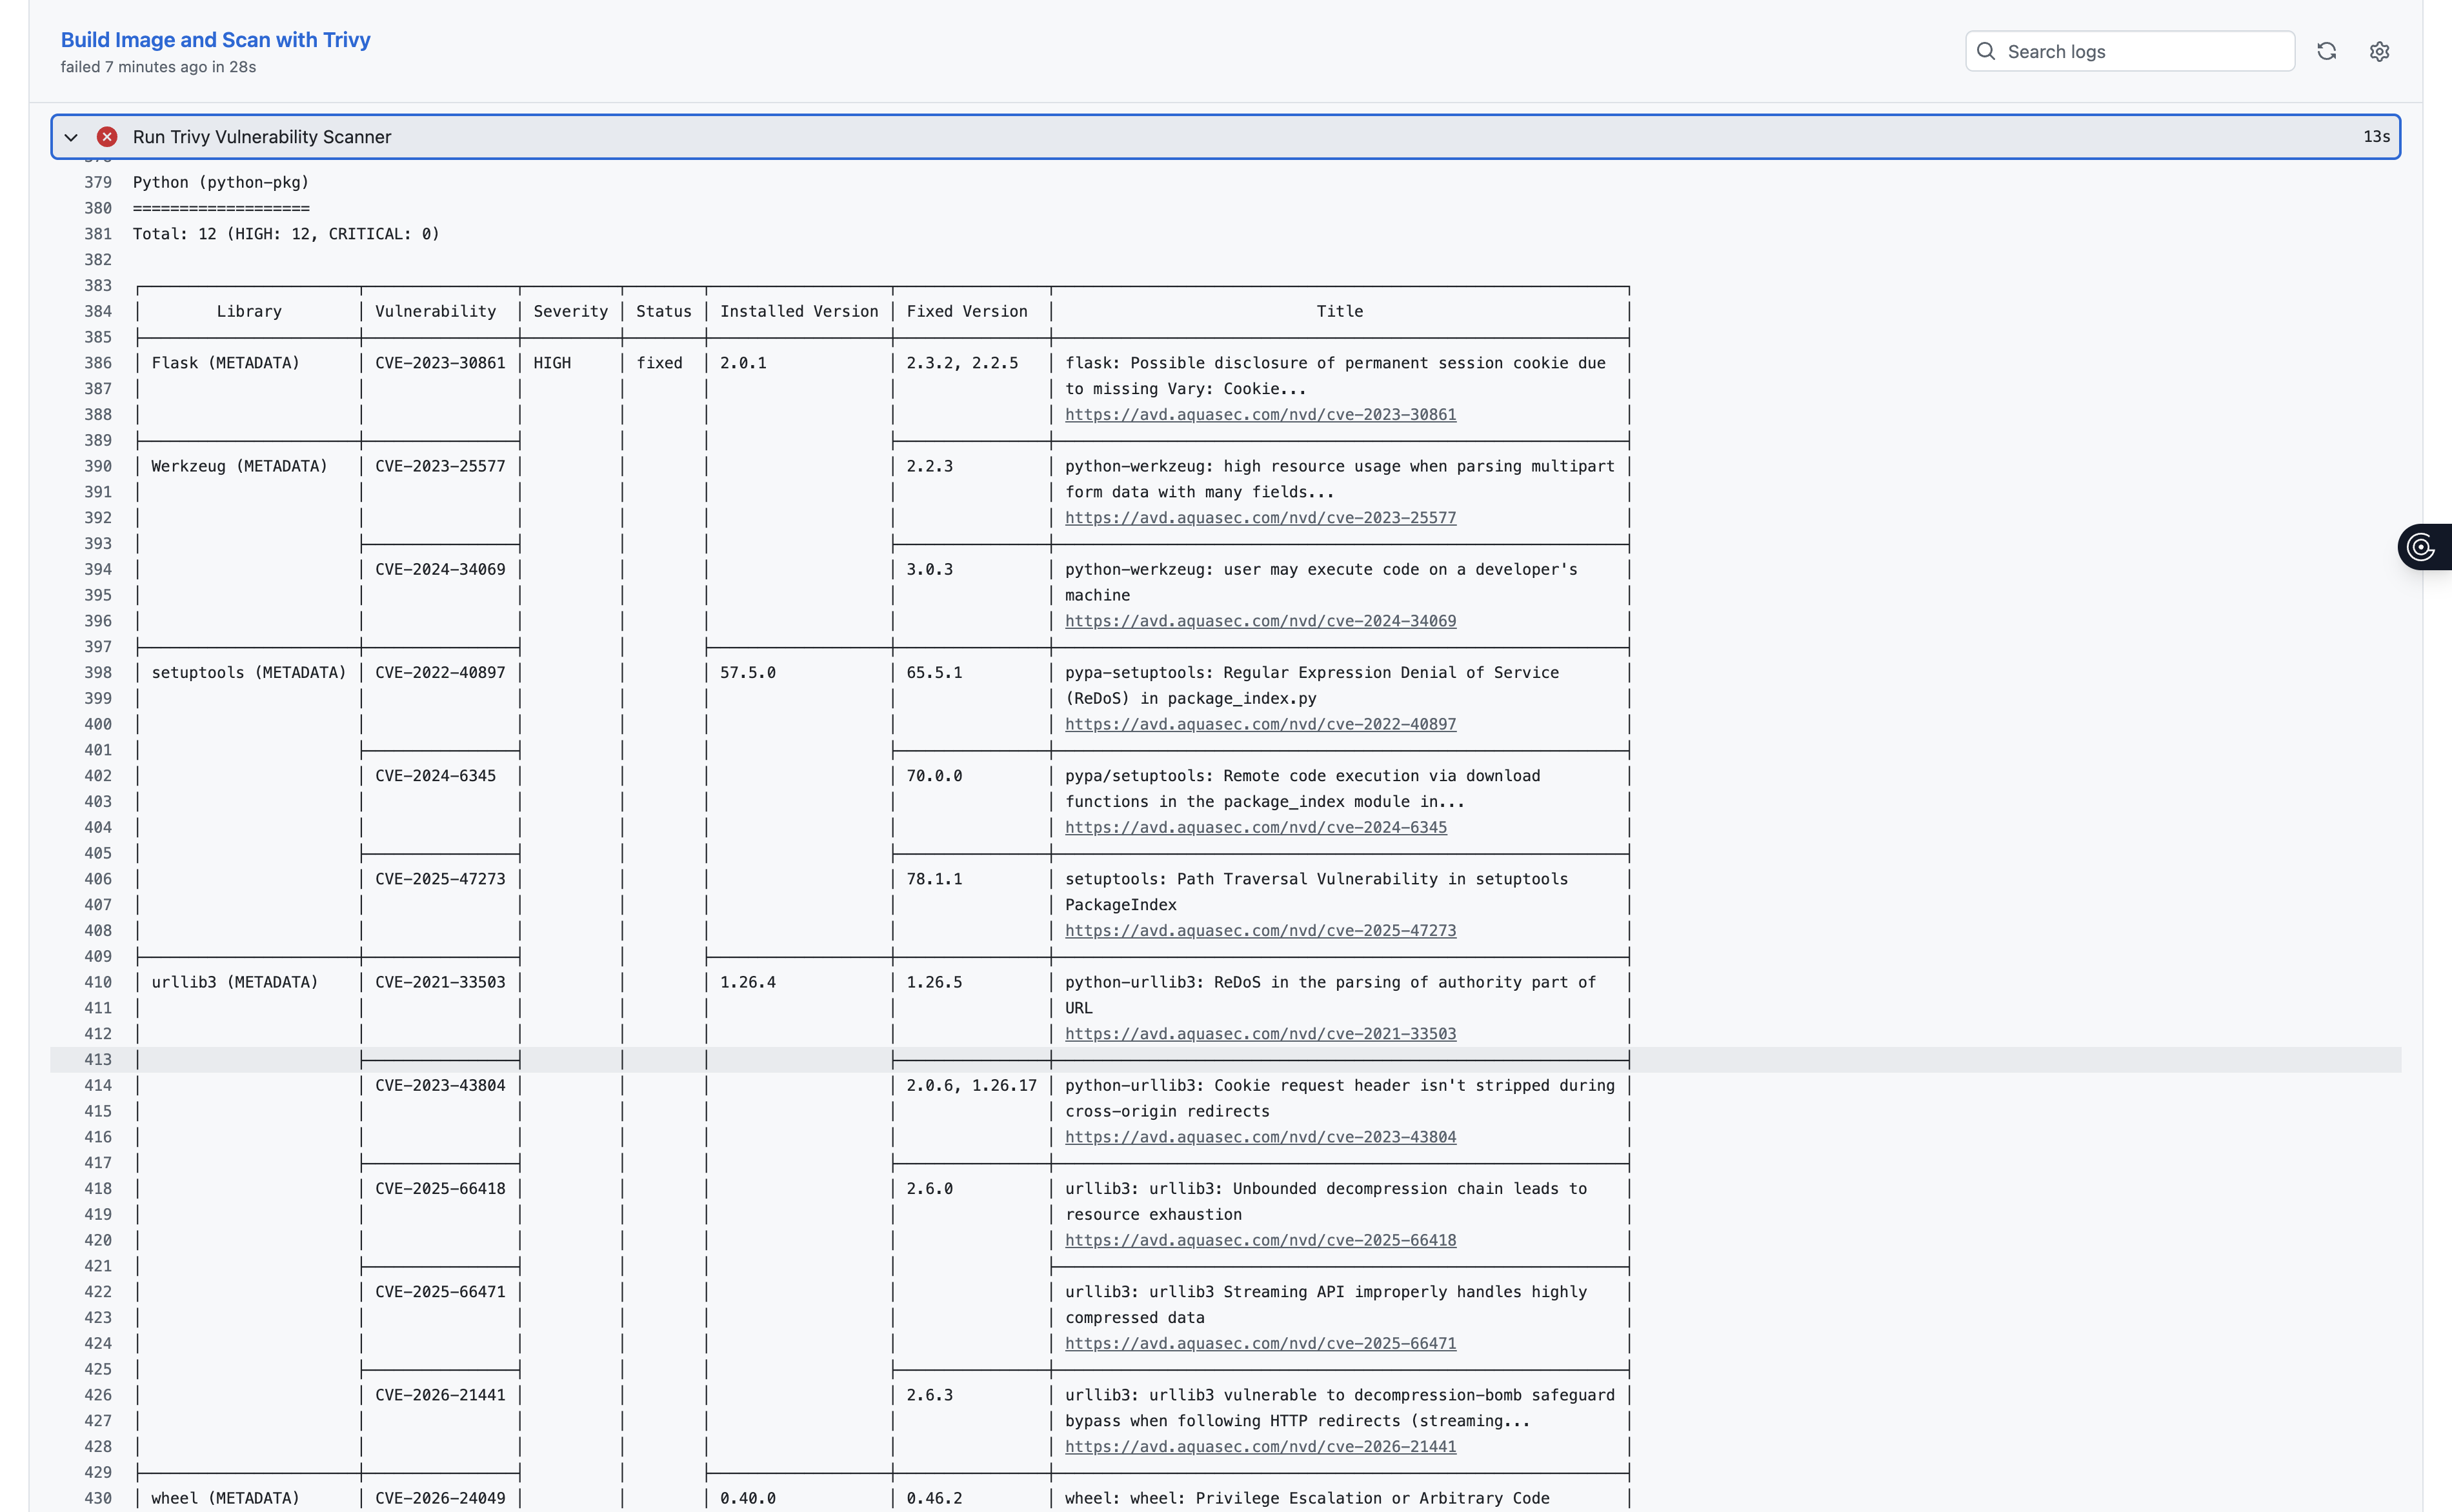Open the cve-2021-33503 aquasec link
Image resolution: width=2452 pixels, height=1512 pixels.
point(1260,1034)
